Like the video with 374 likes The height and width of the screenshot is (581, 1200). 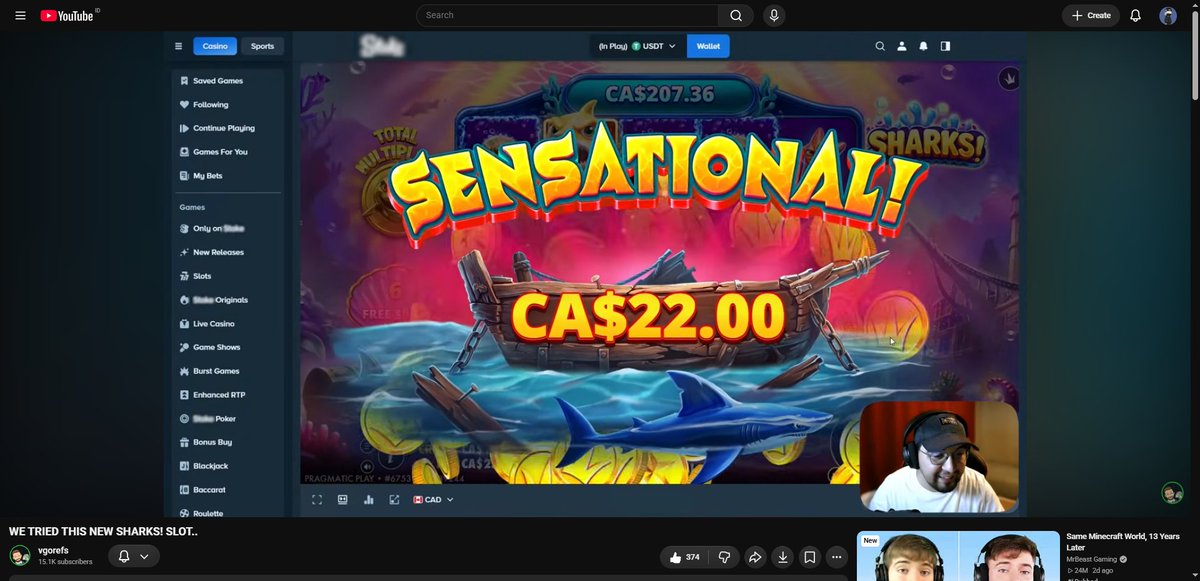point(686,557)
